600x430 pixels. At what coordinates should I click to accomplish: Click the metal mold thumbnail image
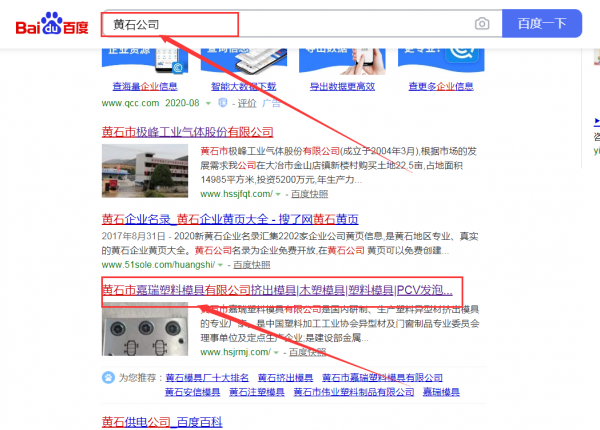(145, 329)
